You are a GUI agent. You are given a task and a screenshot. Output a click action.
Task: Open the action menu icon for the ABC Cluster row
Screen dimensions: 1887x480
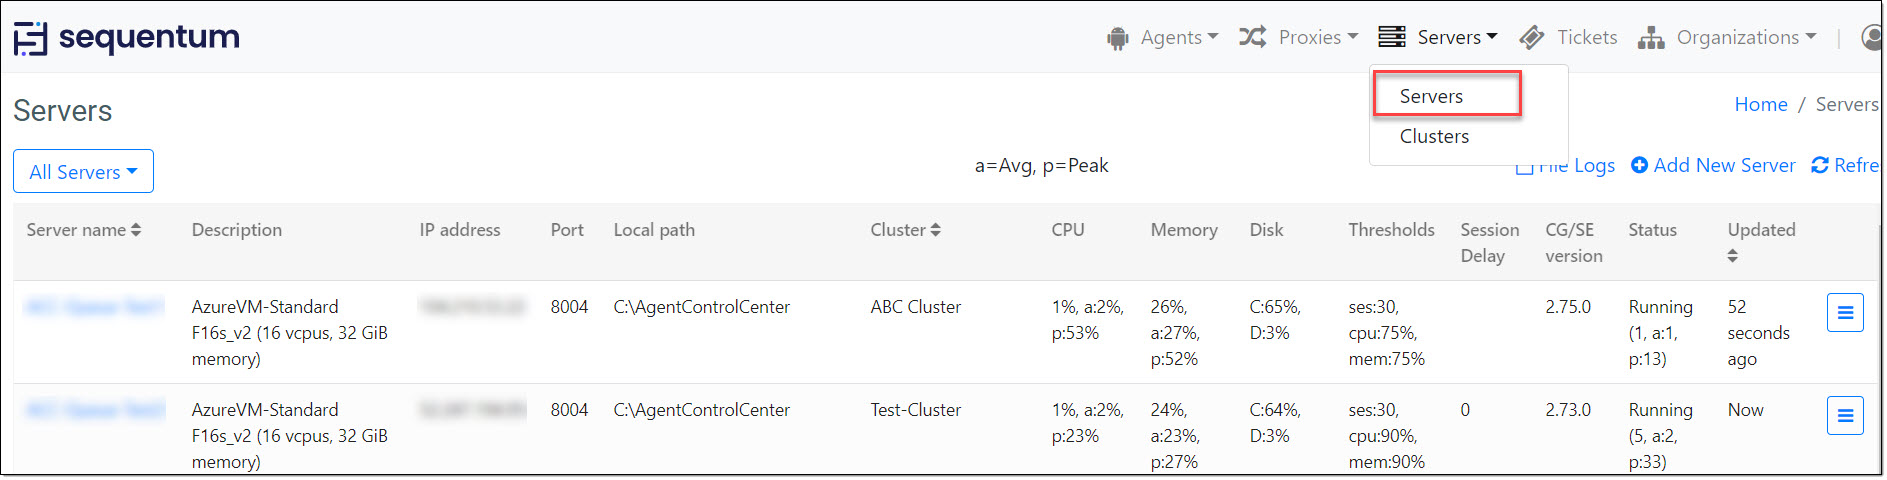(x=1845, y=313)
